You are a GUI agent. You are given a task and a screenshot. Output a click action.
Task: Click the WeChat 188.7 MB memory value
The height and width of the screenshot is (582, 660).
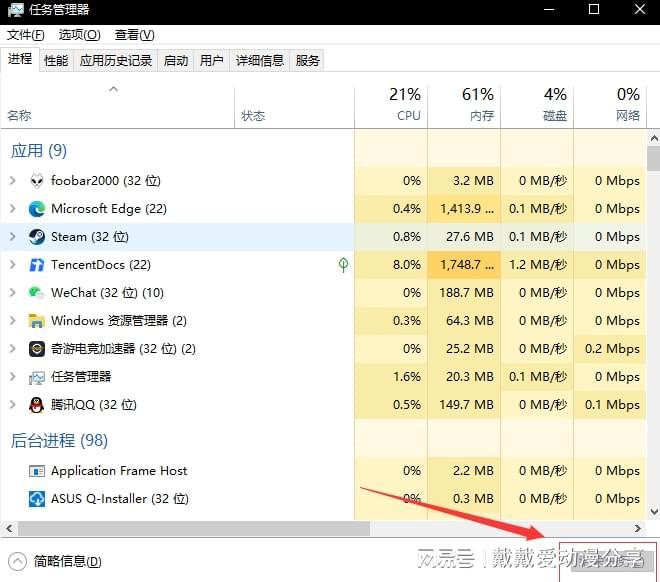pos(466,293)
